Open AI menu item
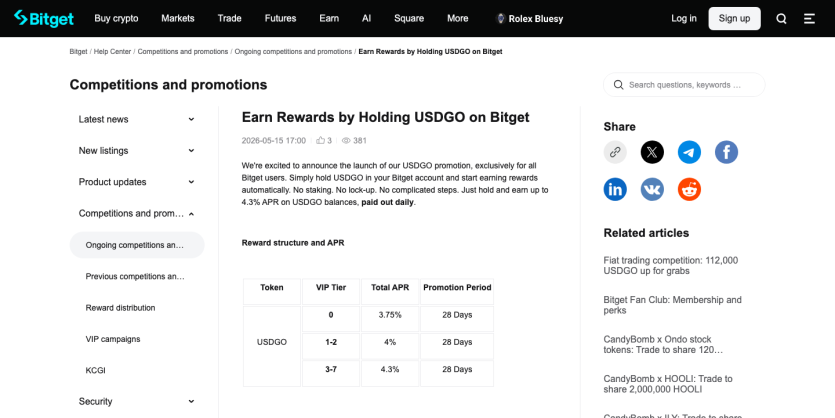 (366, 19)
